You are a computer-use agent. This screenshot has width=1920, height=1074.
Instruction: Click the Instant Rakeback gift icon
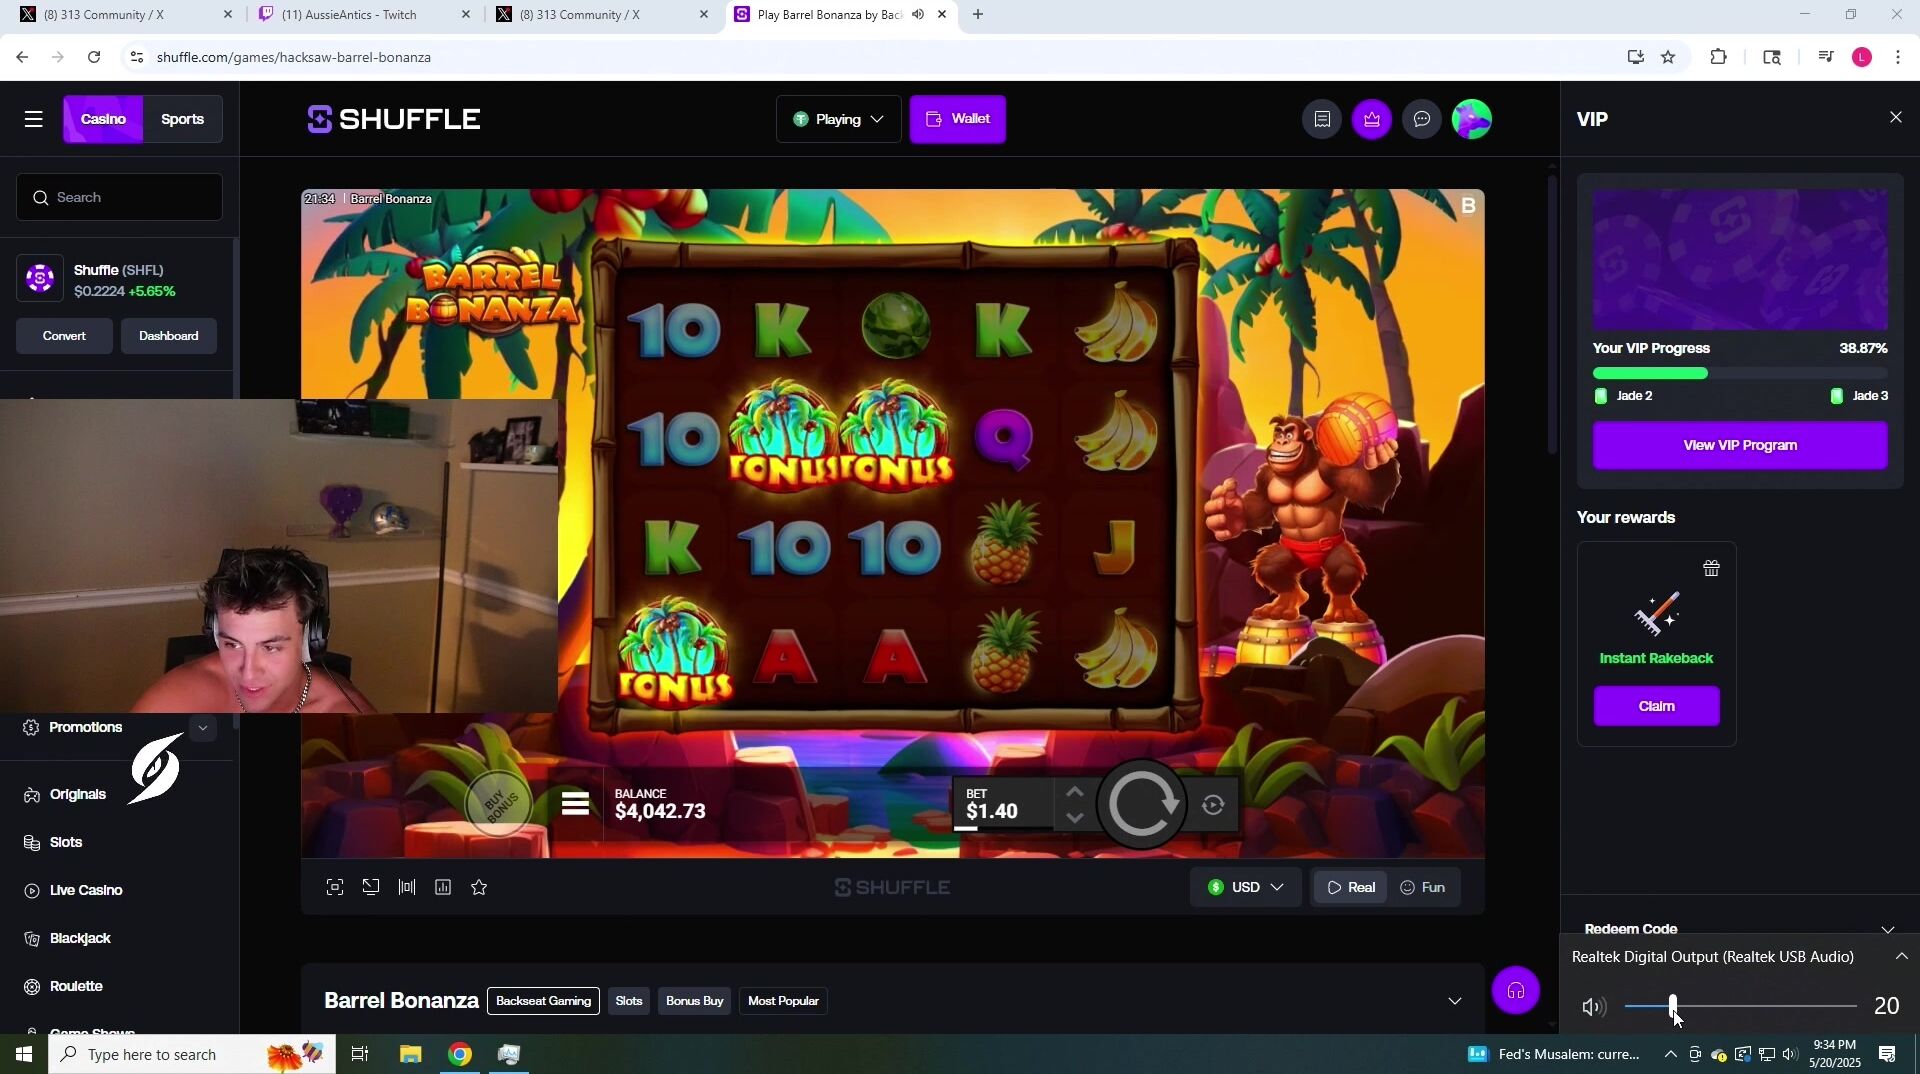coord(1711,569)
